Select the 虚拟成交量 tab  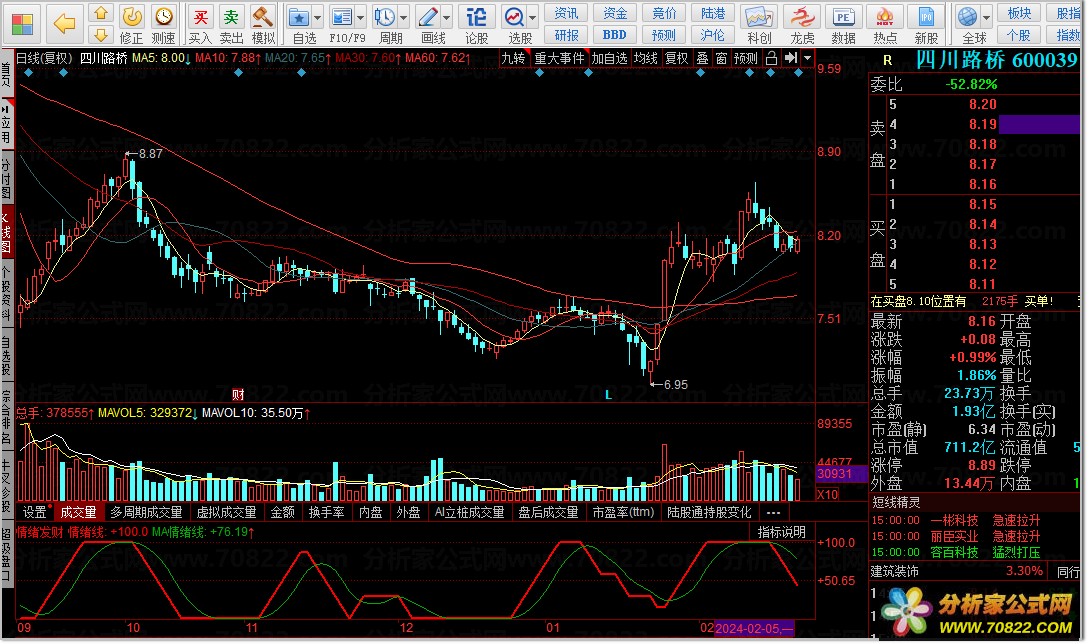(226, 512)
